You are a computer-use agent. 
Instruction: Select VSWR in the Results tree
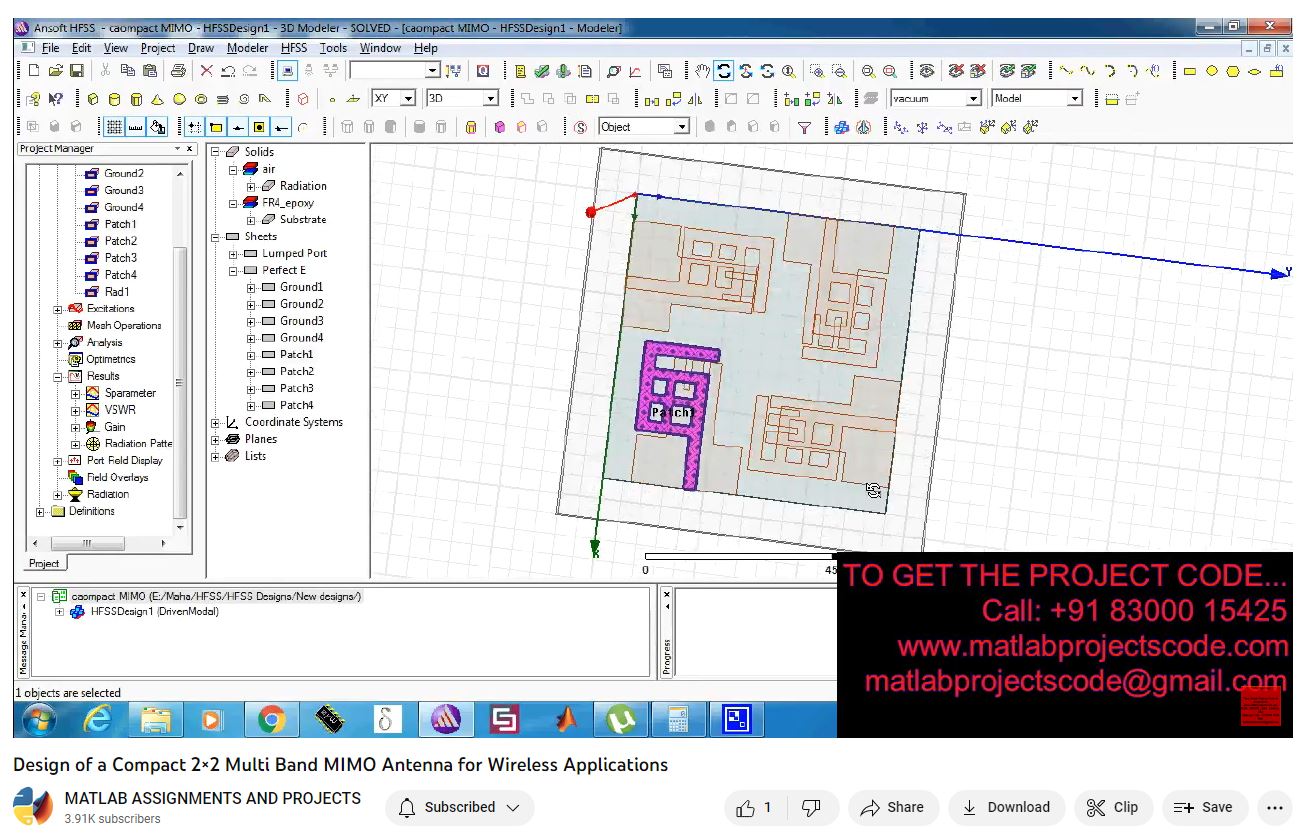(x=120, y=410)
